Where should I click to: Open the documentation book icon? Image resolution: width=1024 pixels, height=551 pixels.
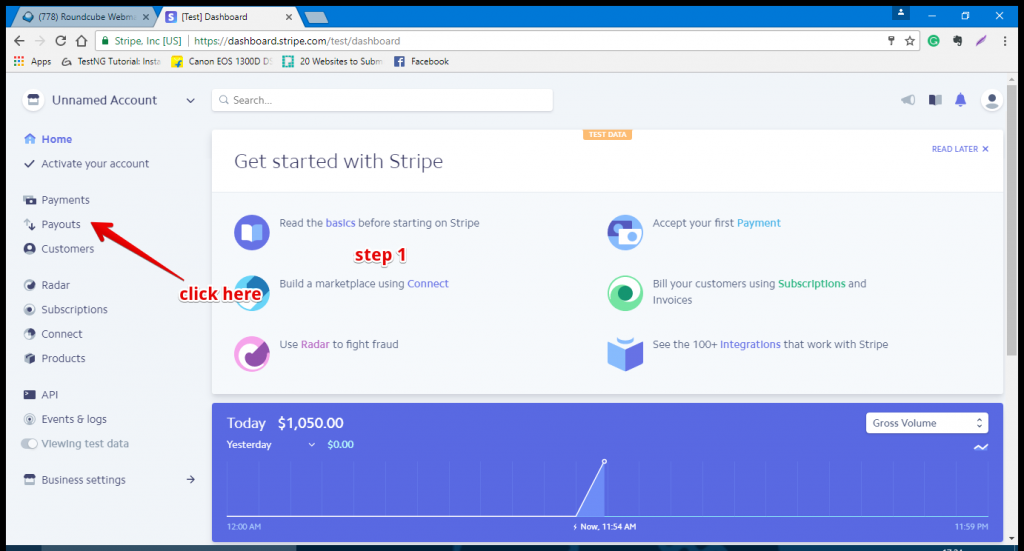(935, 100)
